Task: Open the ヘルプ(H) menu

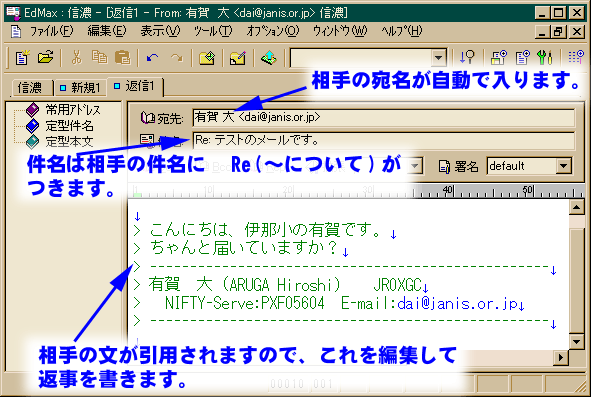Action: 401,31
